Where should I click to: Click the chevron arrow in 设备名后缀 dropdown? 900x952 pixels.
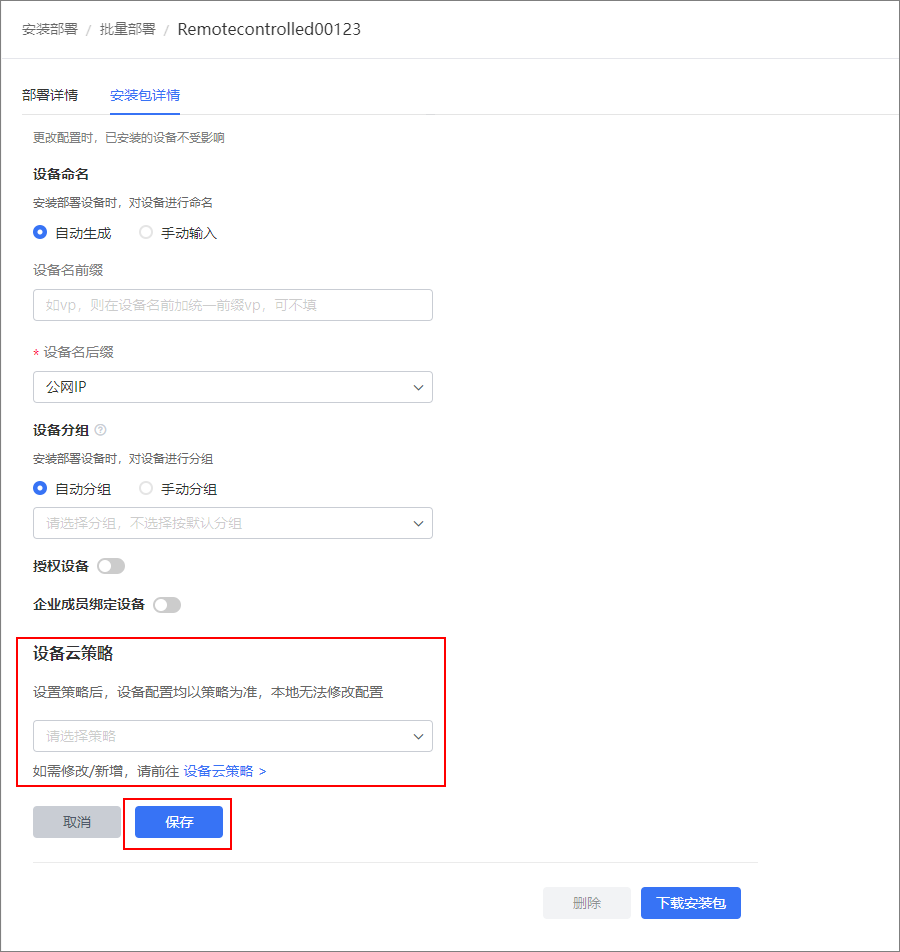(418, 387)
